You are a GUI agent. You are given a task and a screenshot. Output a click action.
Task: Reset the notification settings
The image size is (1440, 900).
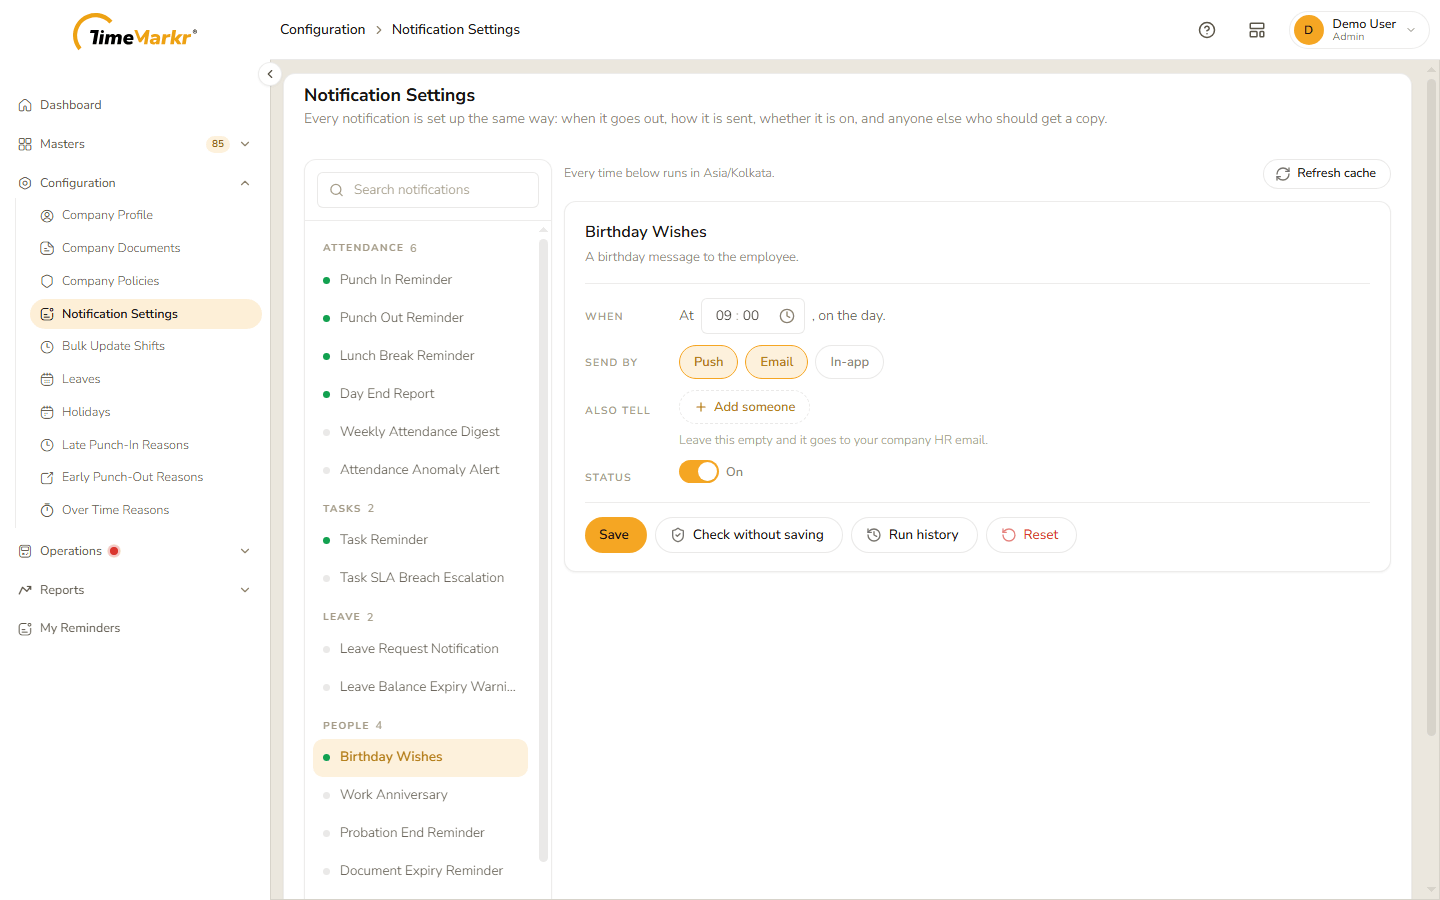[x=1031, y=535]
